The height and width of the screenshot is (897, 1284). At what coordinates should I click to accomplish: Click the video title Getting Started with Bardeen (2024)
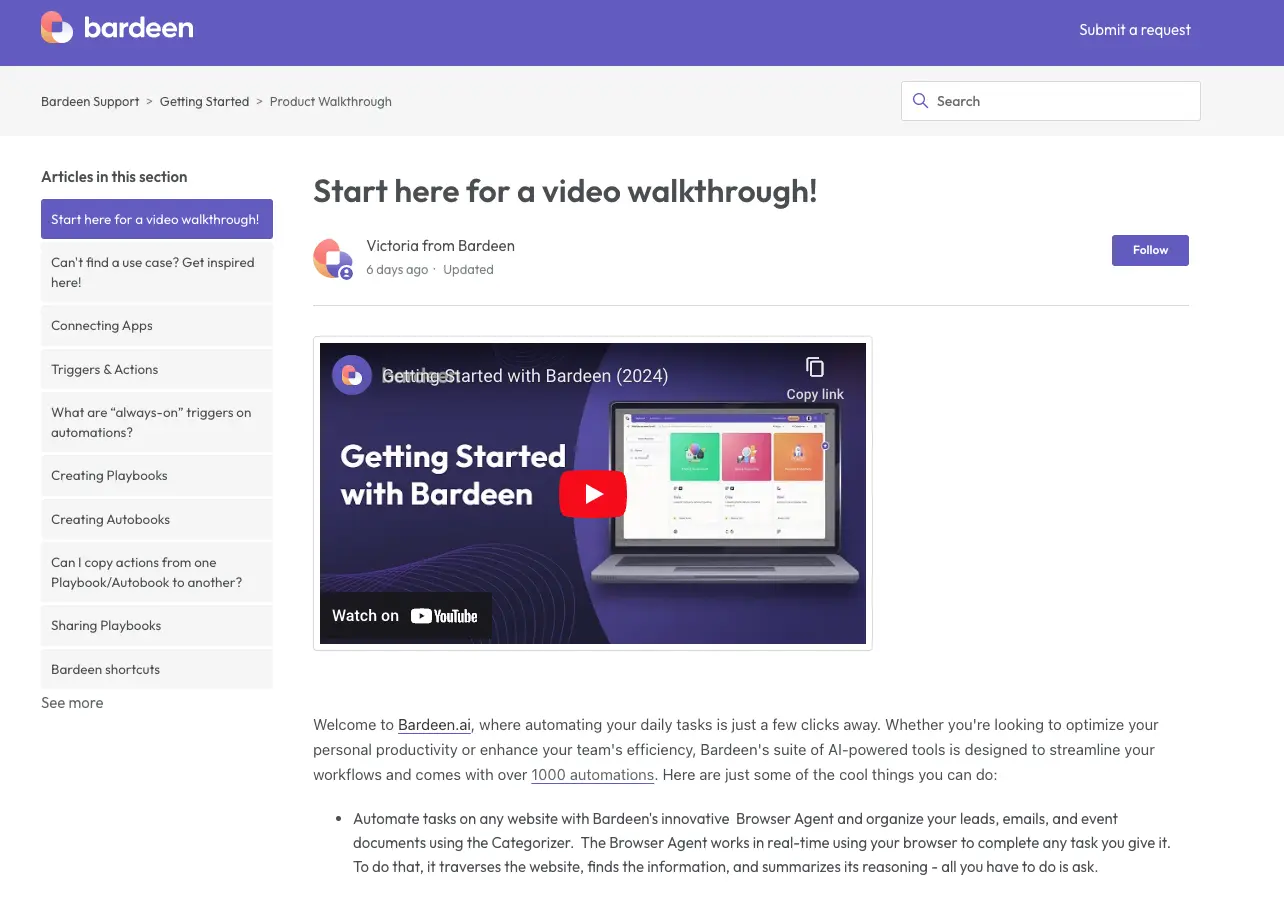pos(525,376)
